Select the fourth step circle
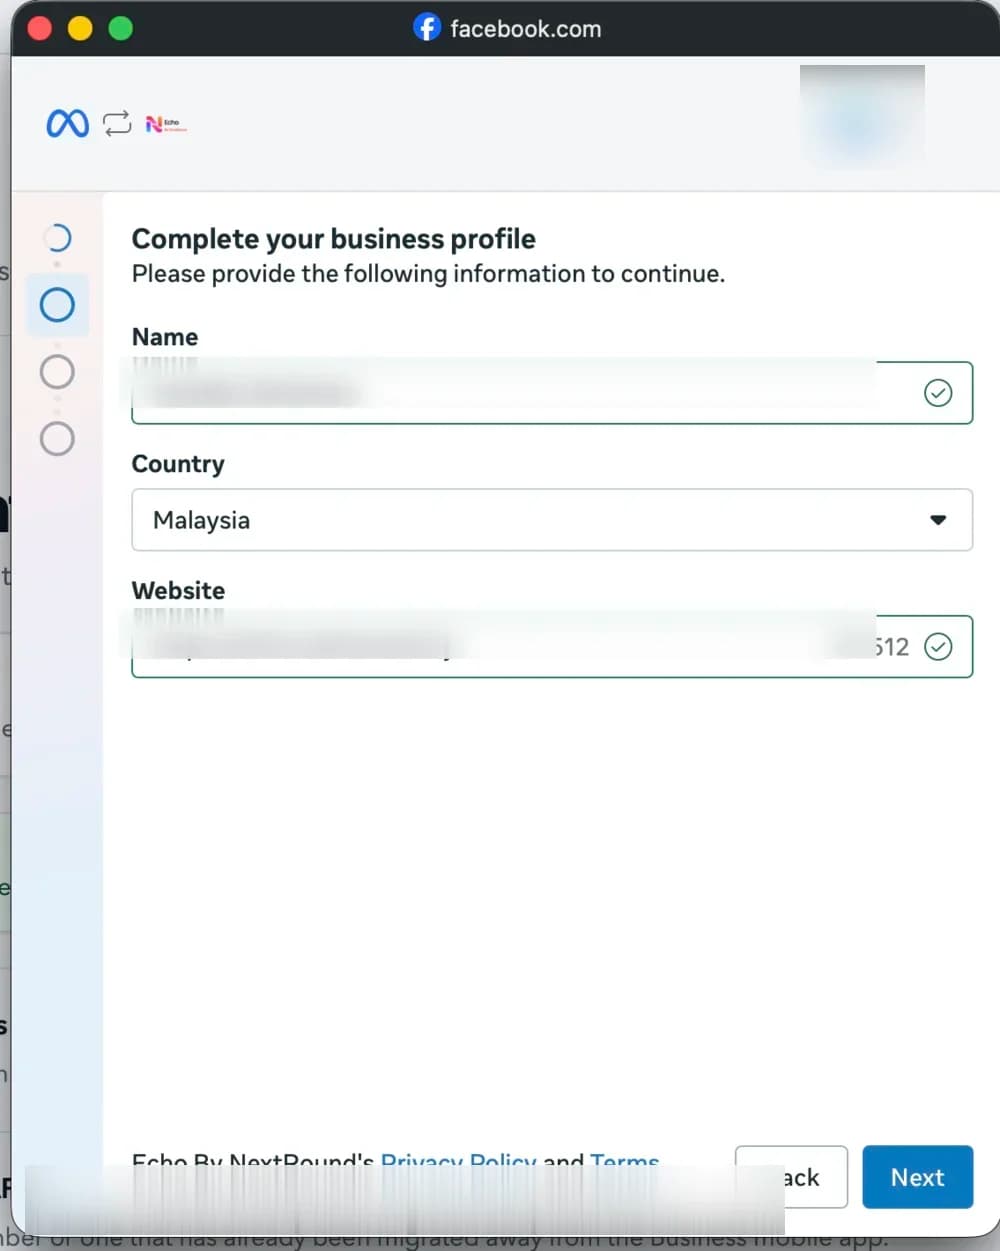Image resolution: width=1000 pixels, height=1251 pixels. click(57, 438)
